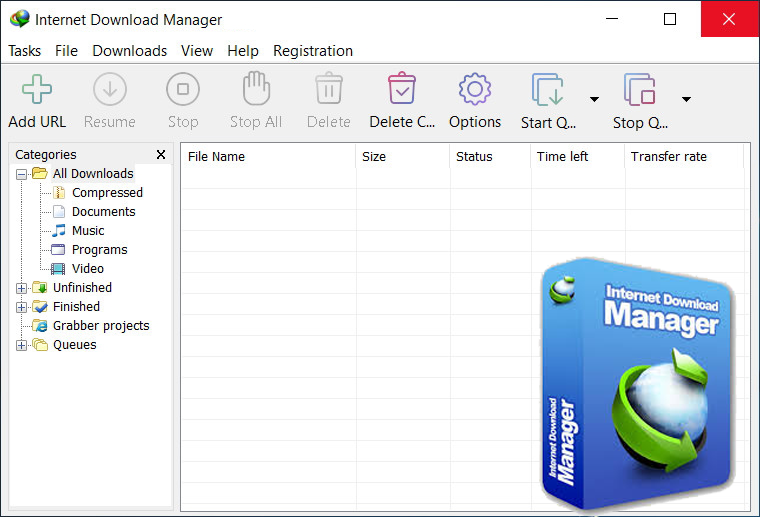Click the Stop All hand icon
Image resolution: width=760 pixels, height=517 pixels.
[256, 88]
